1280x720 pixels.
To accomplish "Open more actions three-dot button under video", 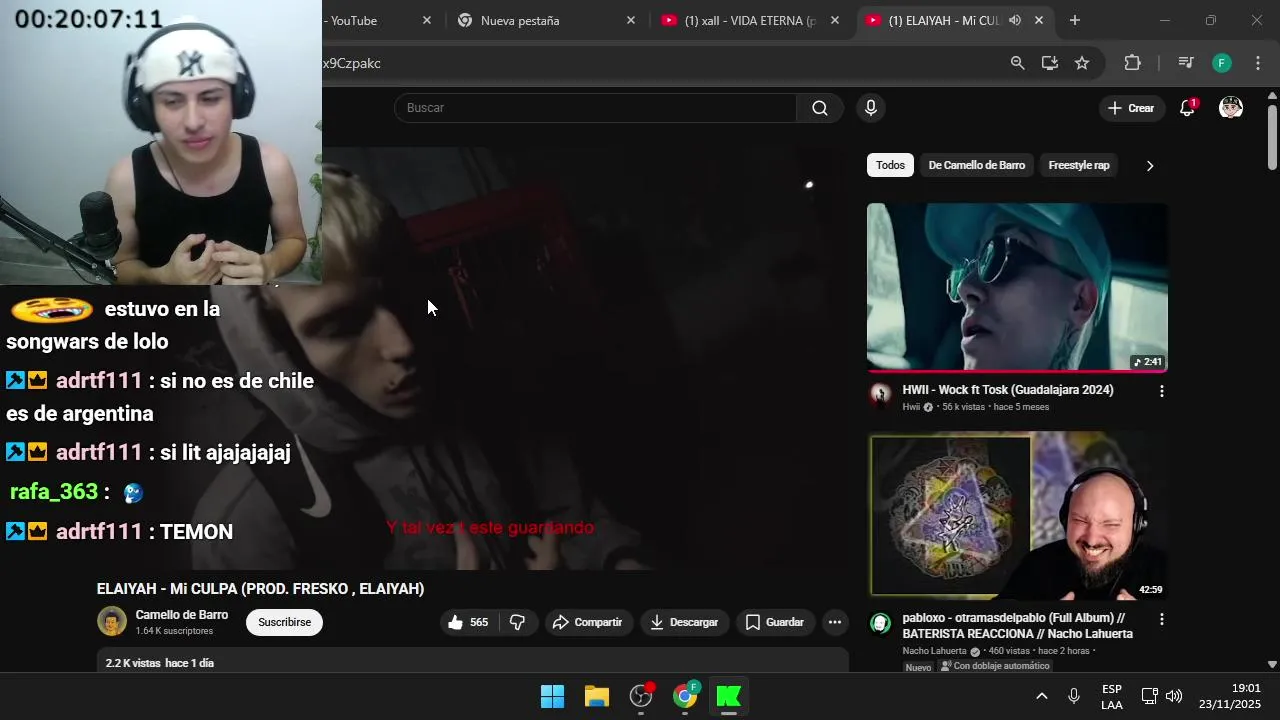I will click(x=834, y=622).
